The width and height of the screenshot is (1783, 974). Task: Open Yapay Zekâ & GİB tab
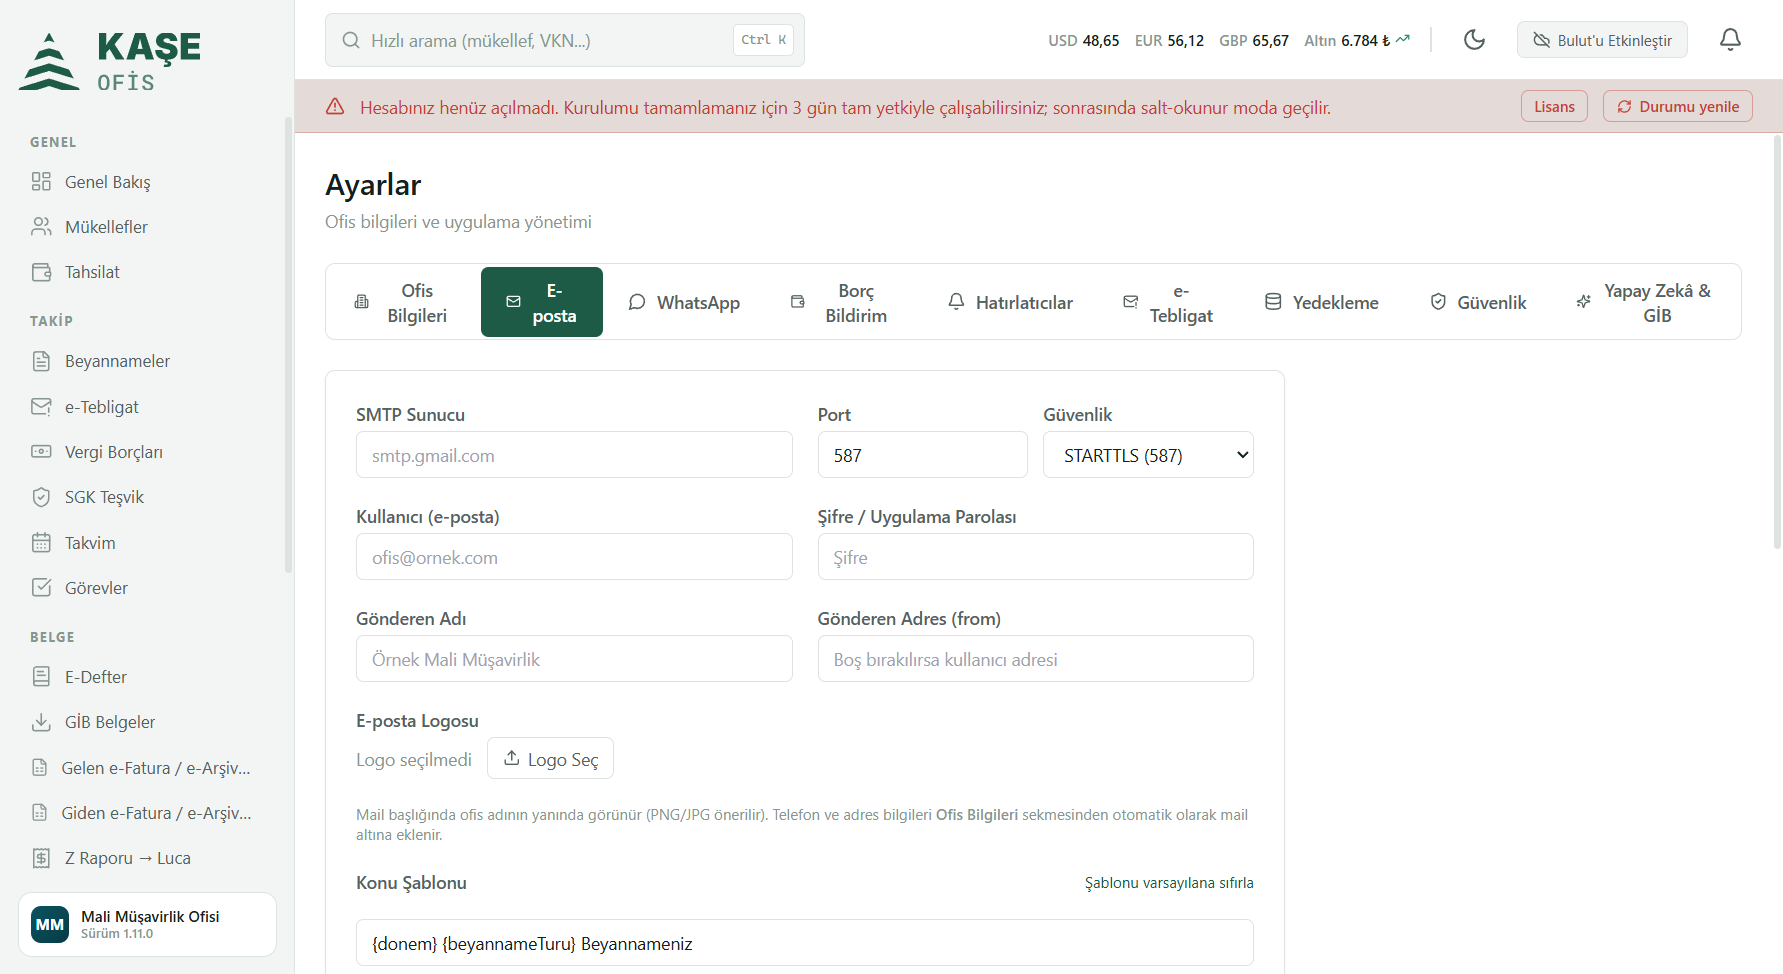(1644, 302)
